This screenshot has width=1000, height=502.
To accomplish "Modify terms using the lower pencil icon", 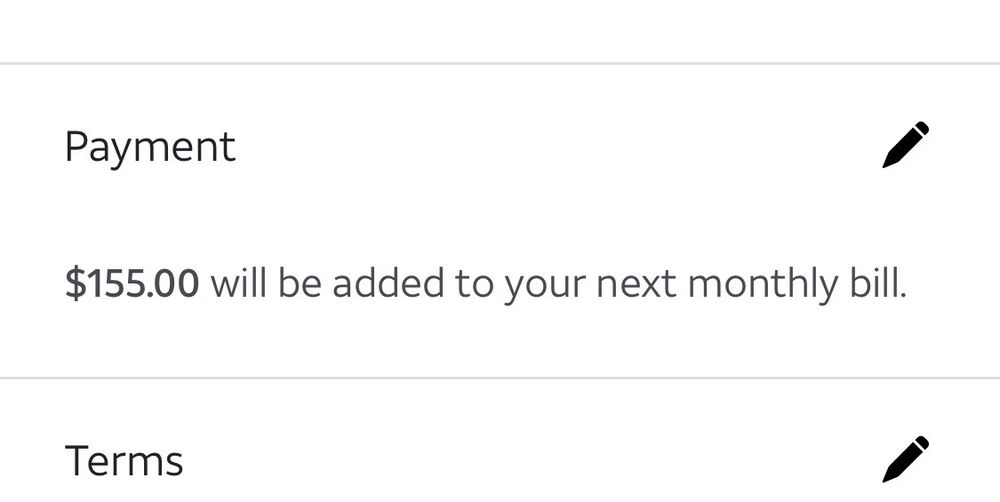I will pos(906,459).
